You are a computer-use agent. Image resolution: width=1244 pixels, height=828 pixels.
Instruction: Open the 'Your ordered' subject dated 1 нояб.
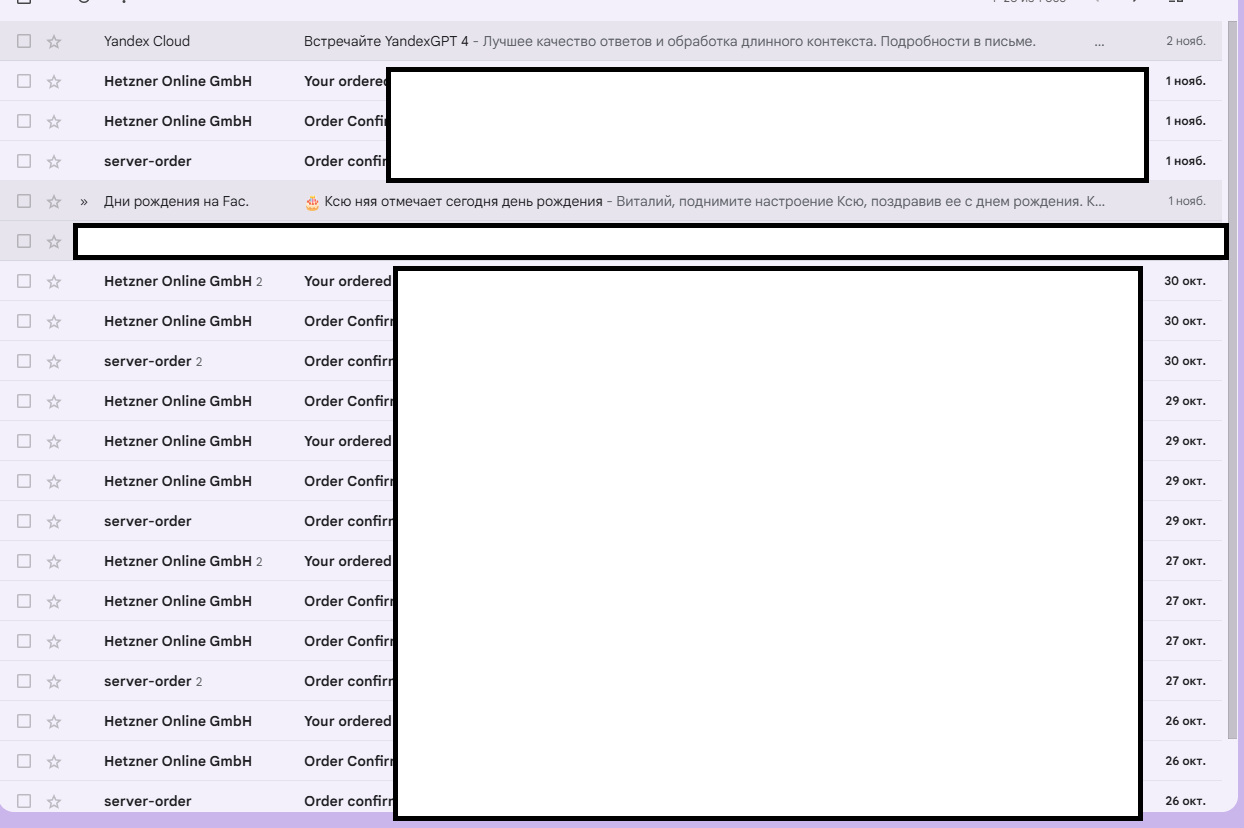click(345, 81)
